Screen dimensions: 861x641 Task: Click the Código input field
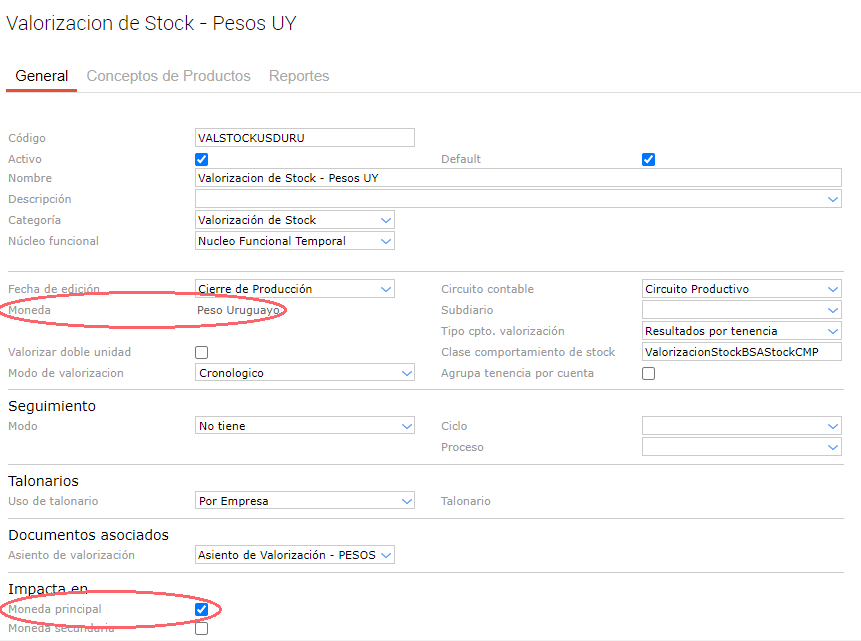tap(304, 138)
